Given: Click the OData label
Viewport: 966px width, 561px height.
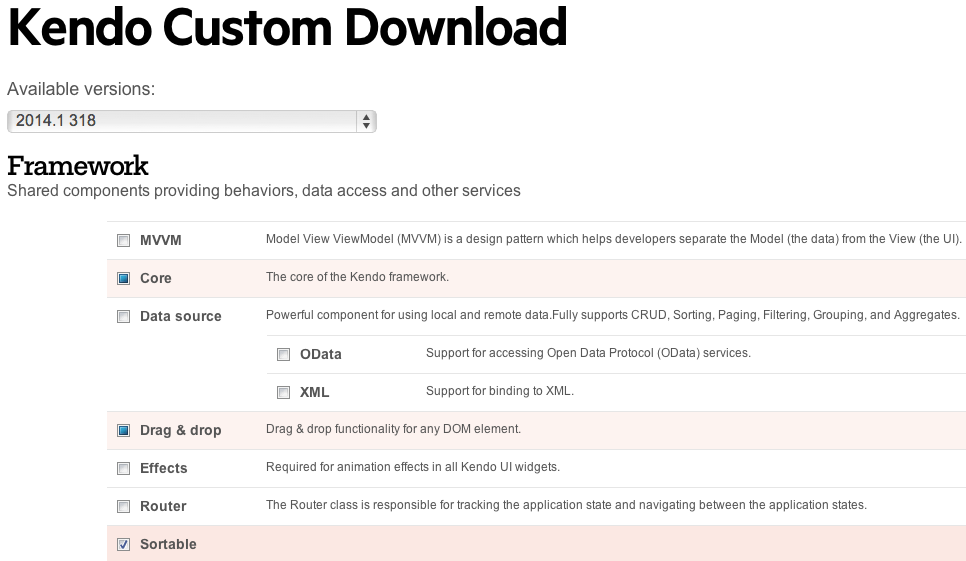Looking at the screenshot, I should tap(320, 354).
